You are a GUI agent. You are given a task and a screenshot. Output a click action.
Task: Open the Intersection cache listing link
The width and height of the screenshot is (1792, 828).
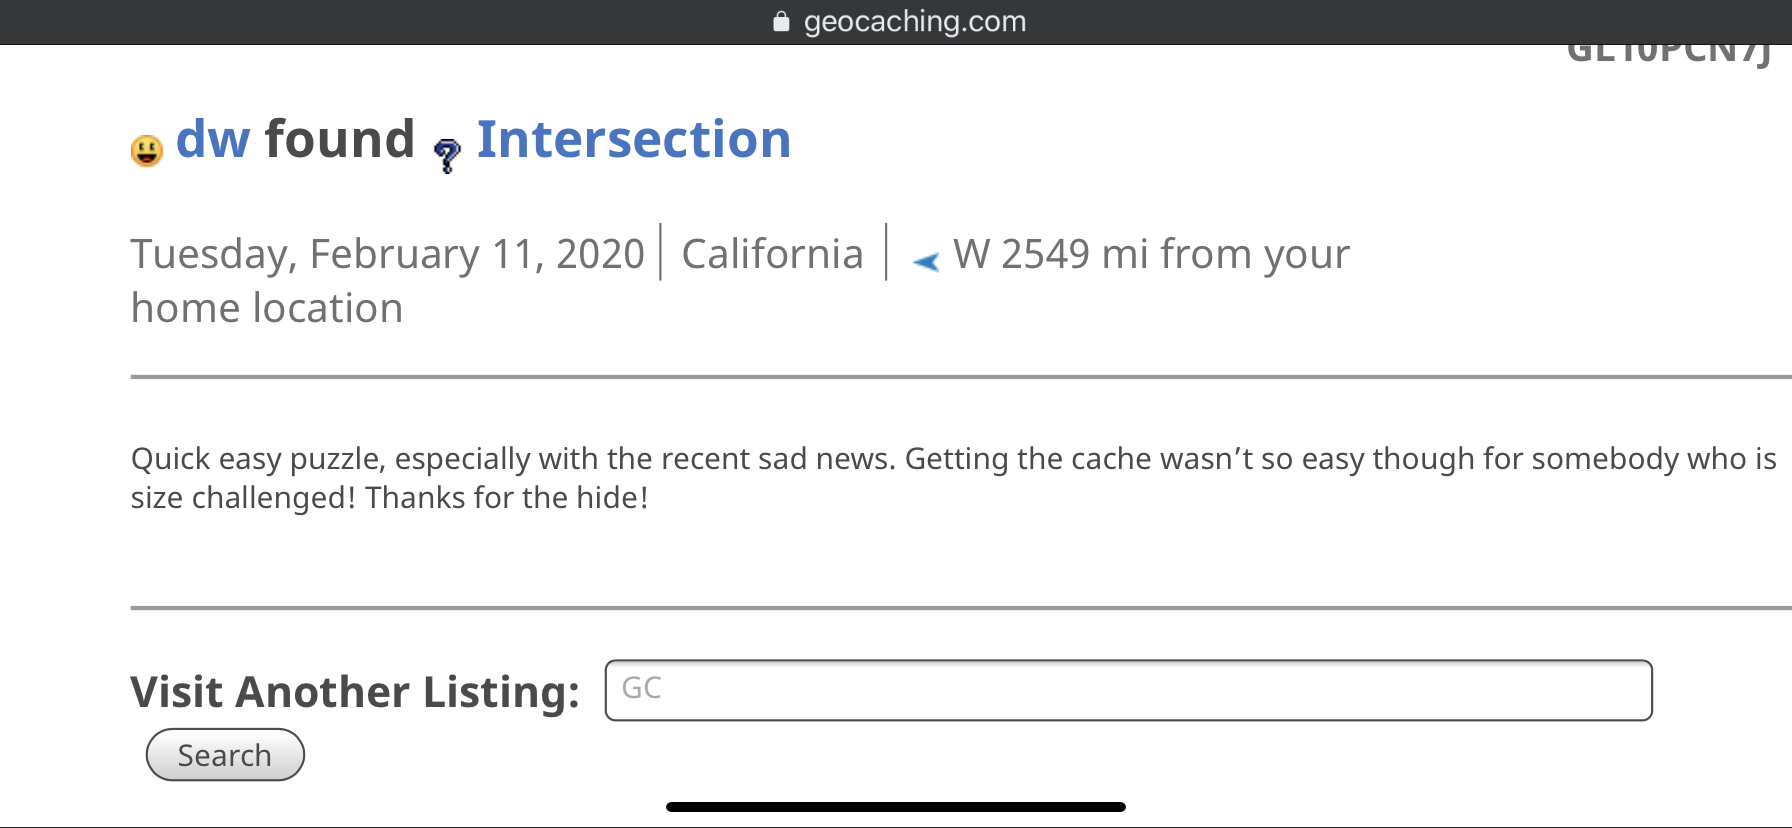(634, 139)
